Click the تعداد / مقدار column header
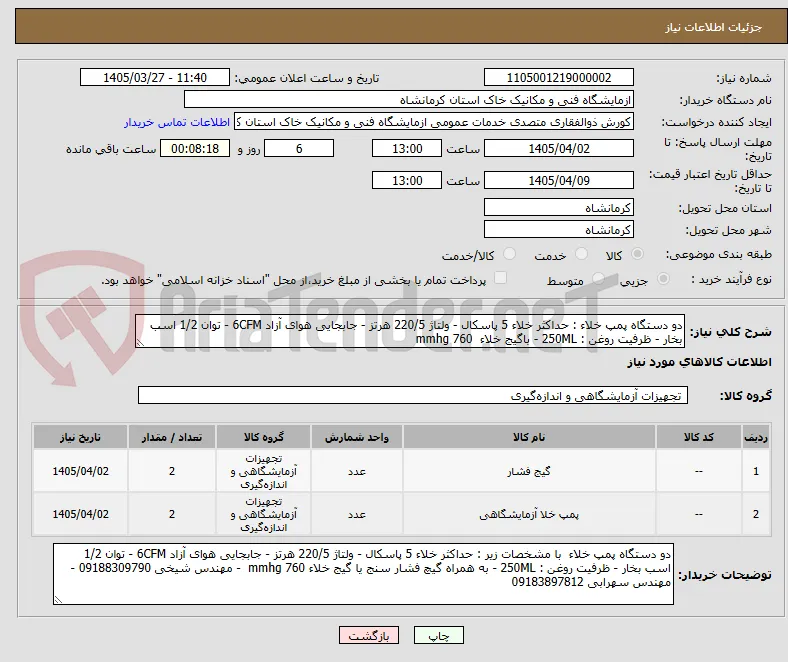The height and width of the screenshot is (662, 788). click(172, 437)
